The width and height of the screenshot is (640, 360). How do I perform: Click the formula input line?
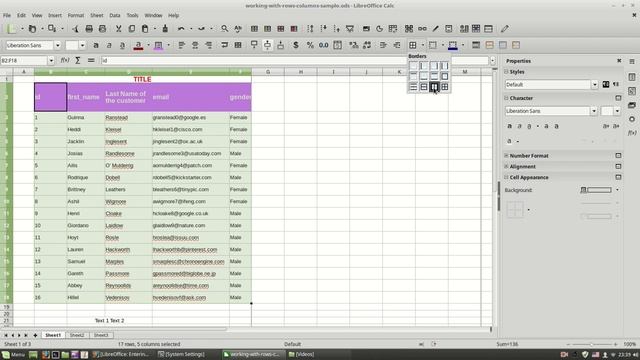294,60
